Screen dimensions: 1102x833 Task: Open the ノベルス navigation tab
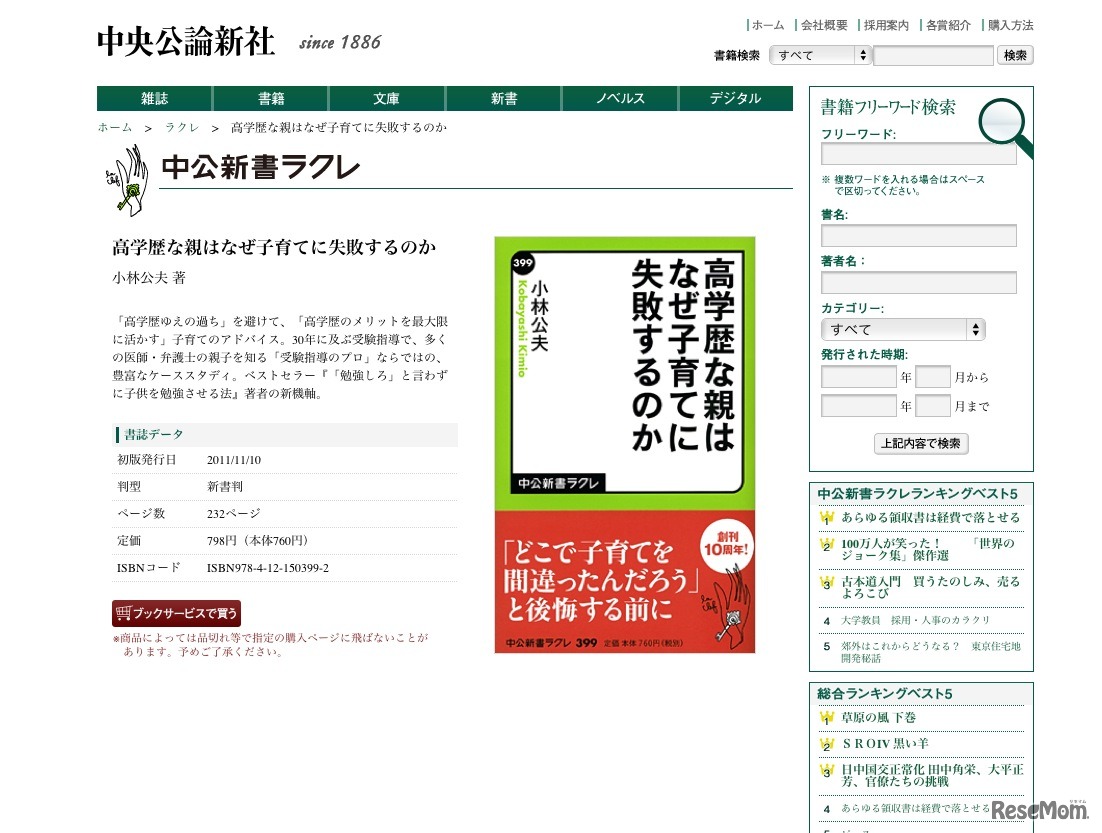pyautogui.click(x=620, y=98)
